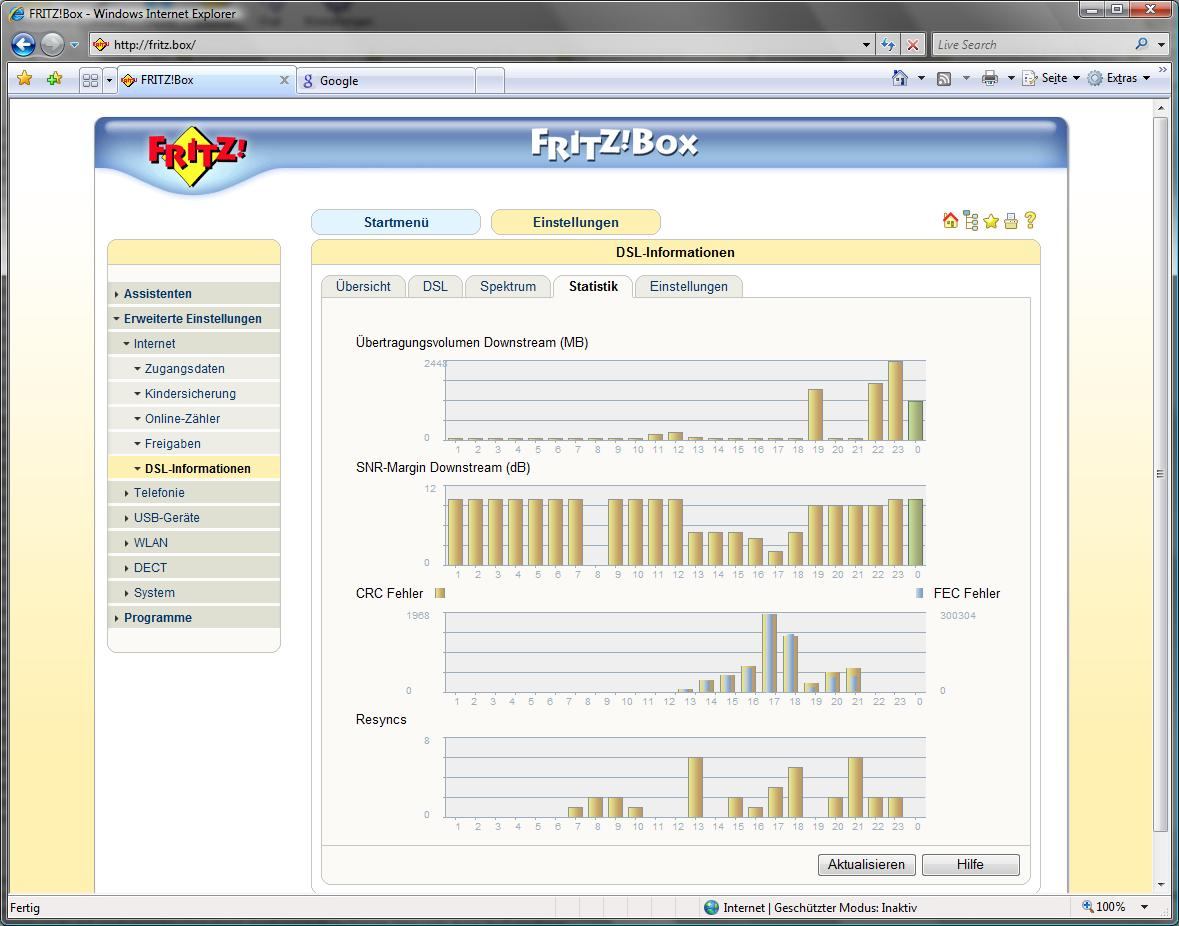Switch to the DSL tab
The height and width of the screenshot is (926, 1179).
[x=435, y=286]
